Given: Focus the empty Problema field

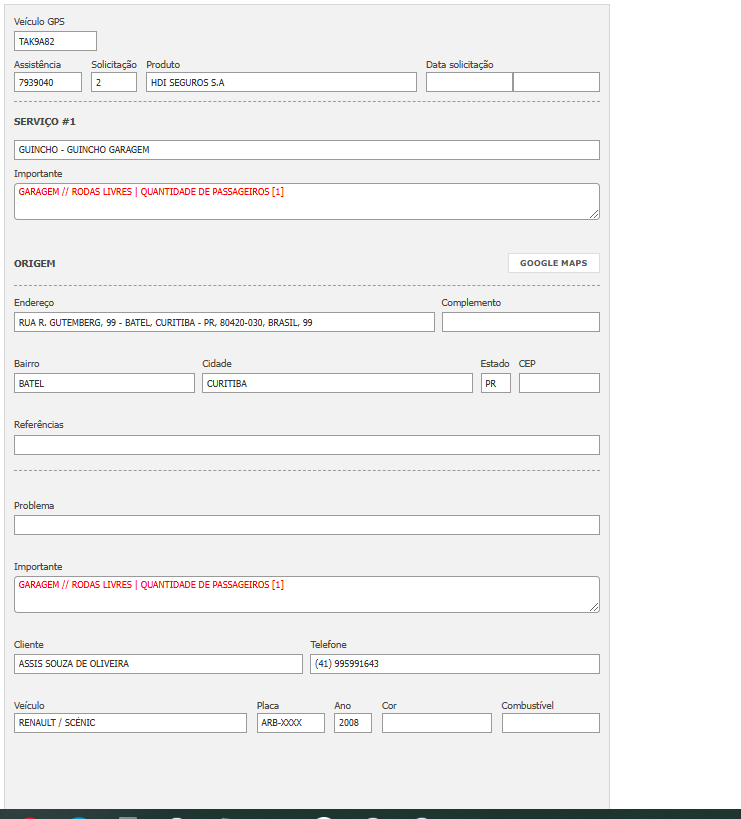Looking at the screenshot, I should [306, 525].
